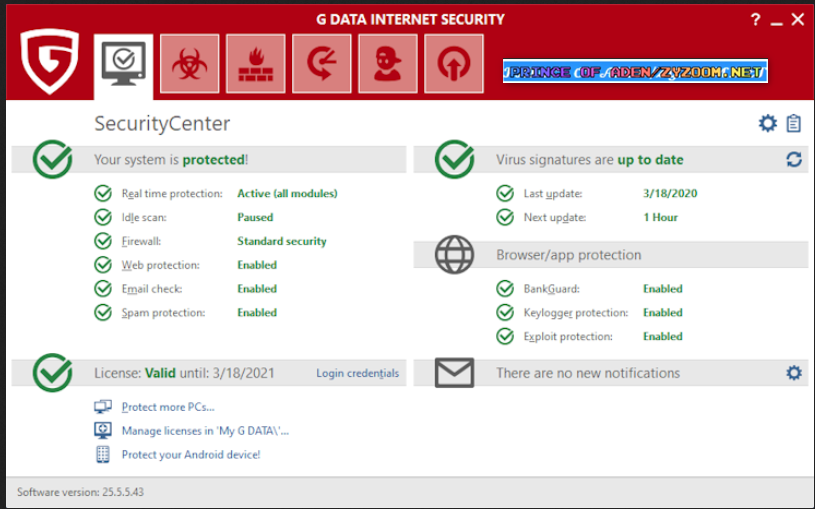Click the Web protection label
Viewport: 815px width, 509px height.
(161, 265)
